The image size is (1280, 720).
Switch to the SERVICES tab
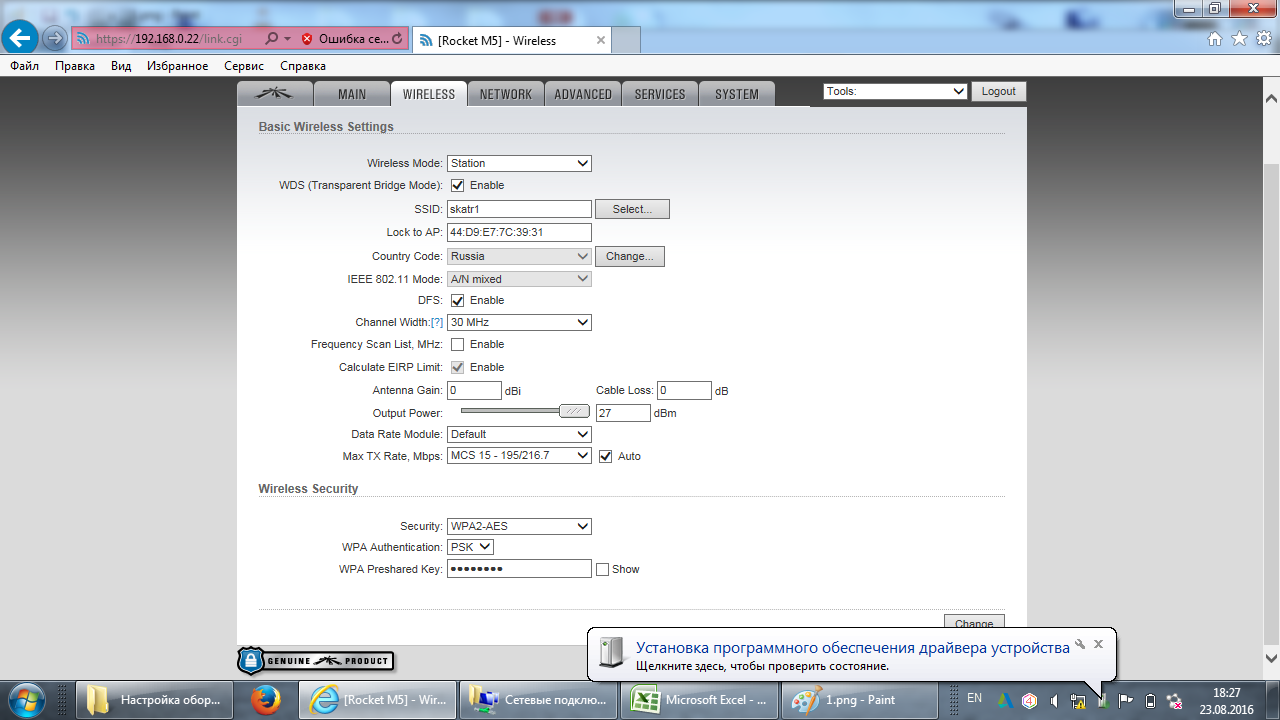(x=660, y=94)
